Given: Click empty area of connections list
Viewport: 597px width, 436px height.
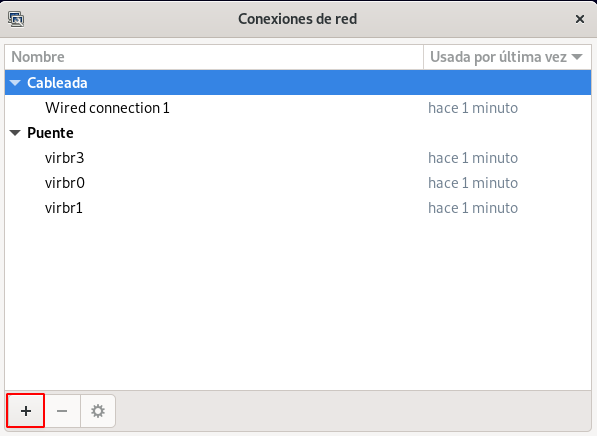Looking at the screenshot, I should point(298,305).
